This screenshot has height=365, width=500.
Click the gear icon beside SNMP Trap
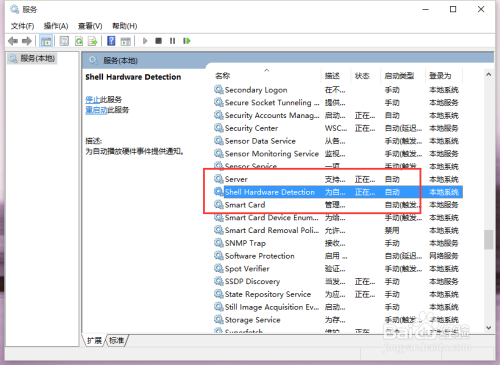point(219,243)
